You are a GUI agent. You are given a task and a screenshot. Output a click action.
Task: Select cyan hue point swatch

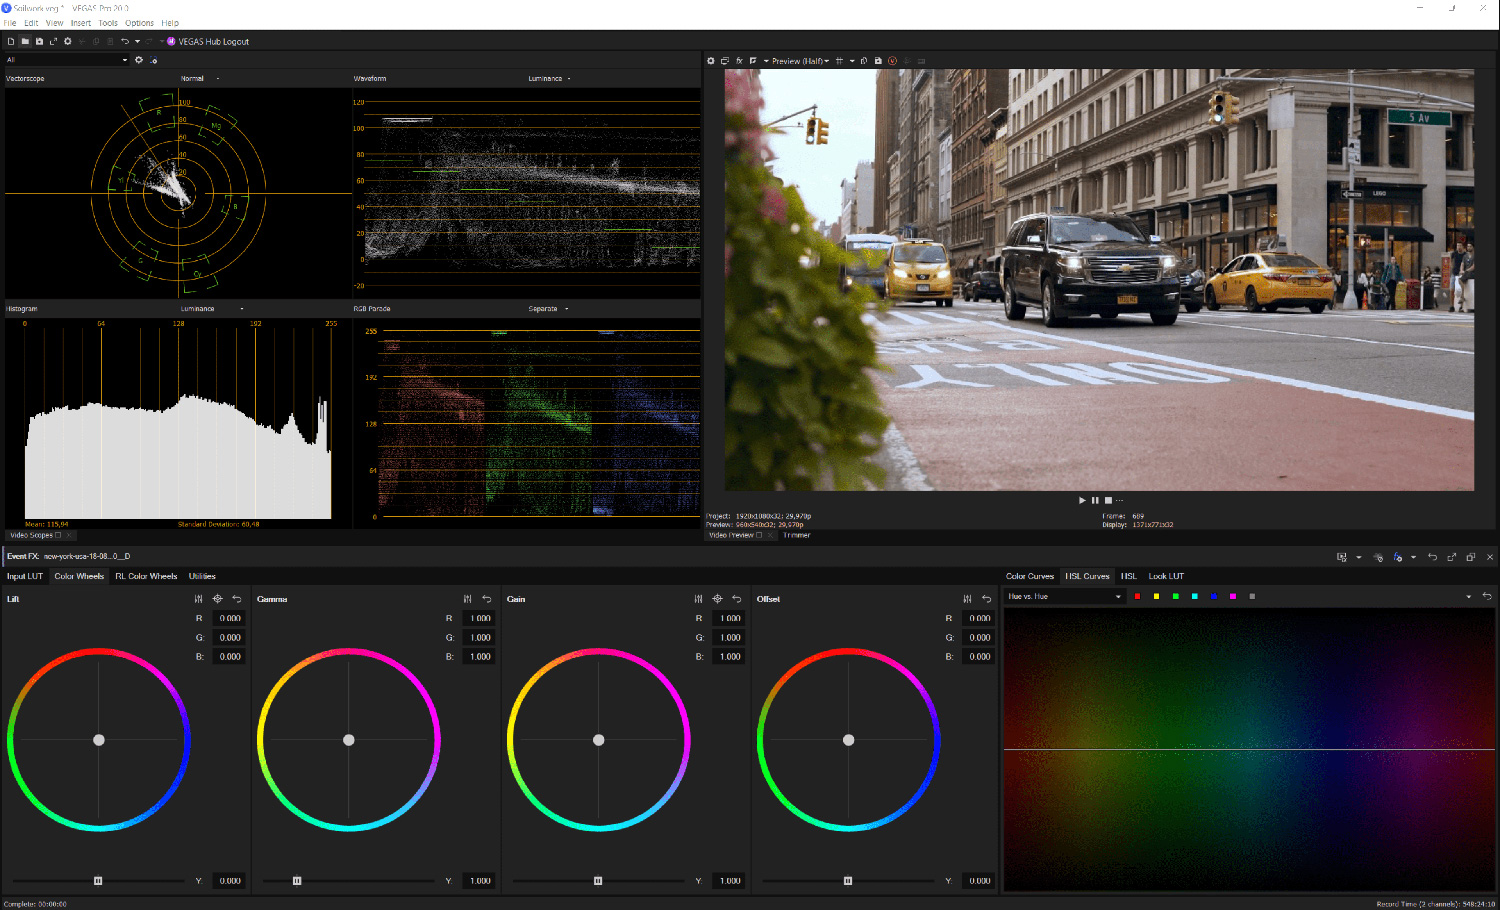click(x=1194, y=596)
